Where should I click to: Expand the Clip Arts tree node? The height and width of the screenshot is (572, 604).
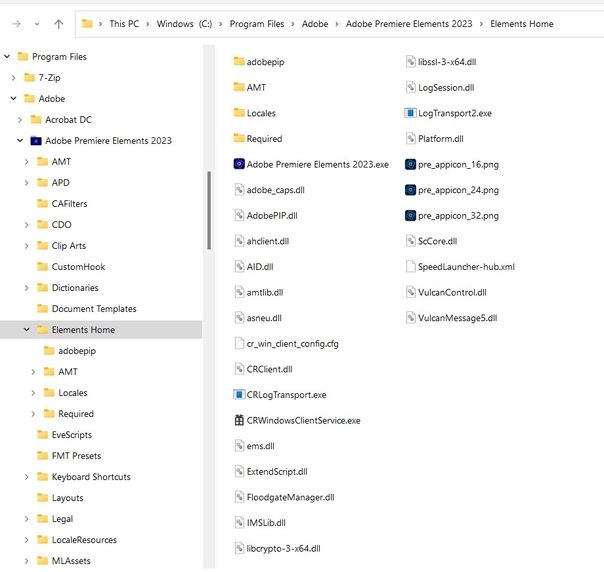[27, 246]
